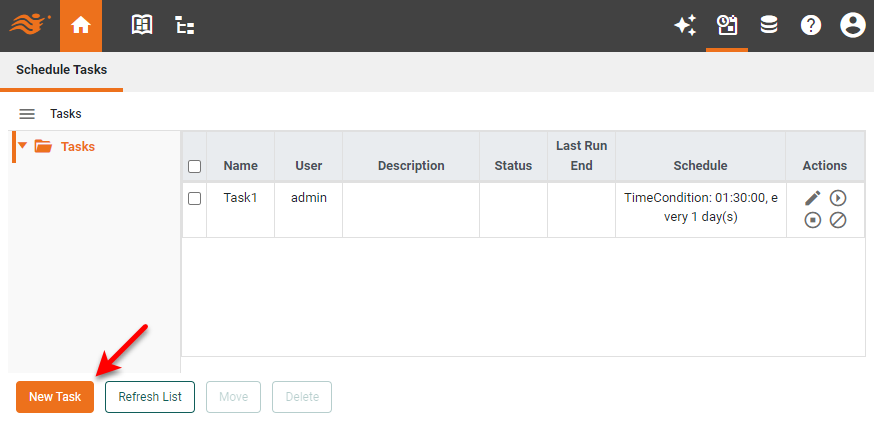The image size is (874, 429).
Task: Sort by the Schedule column header
Action: point(700,166)
